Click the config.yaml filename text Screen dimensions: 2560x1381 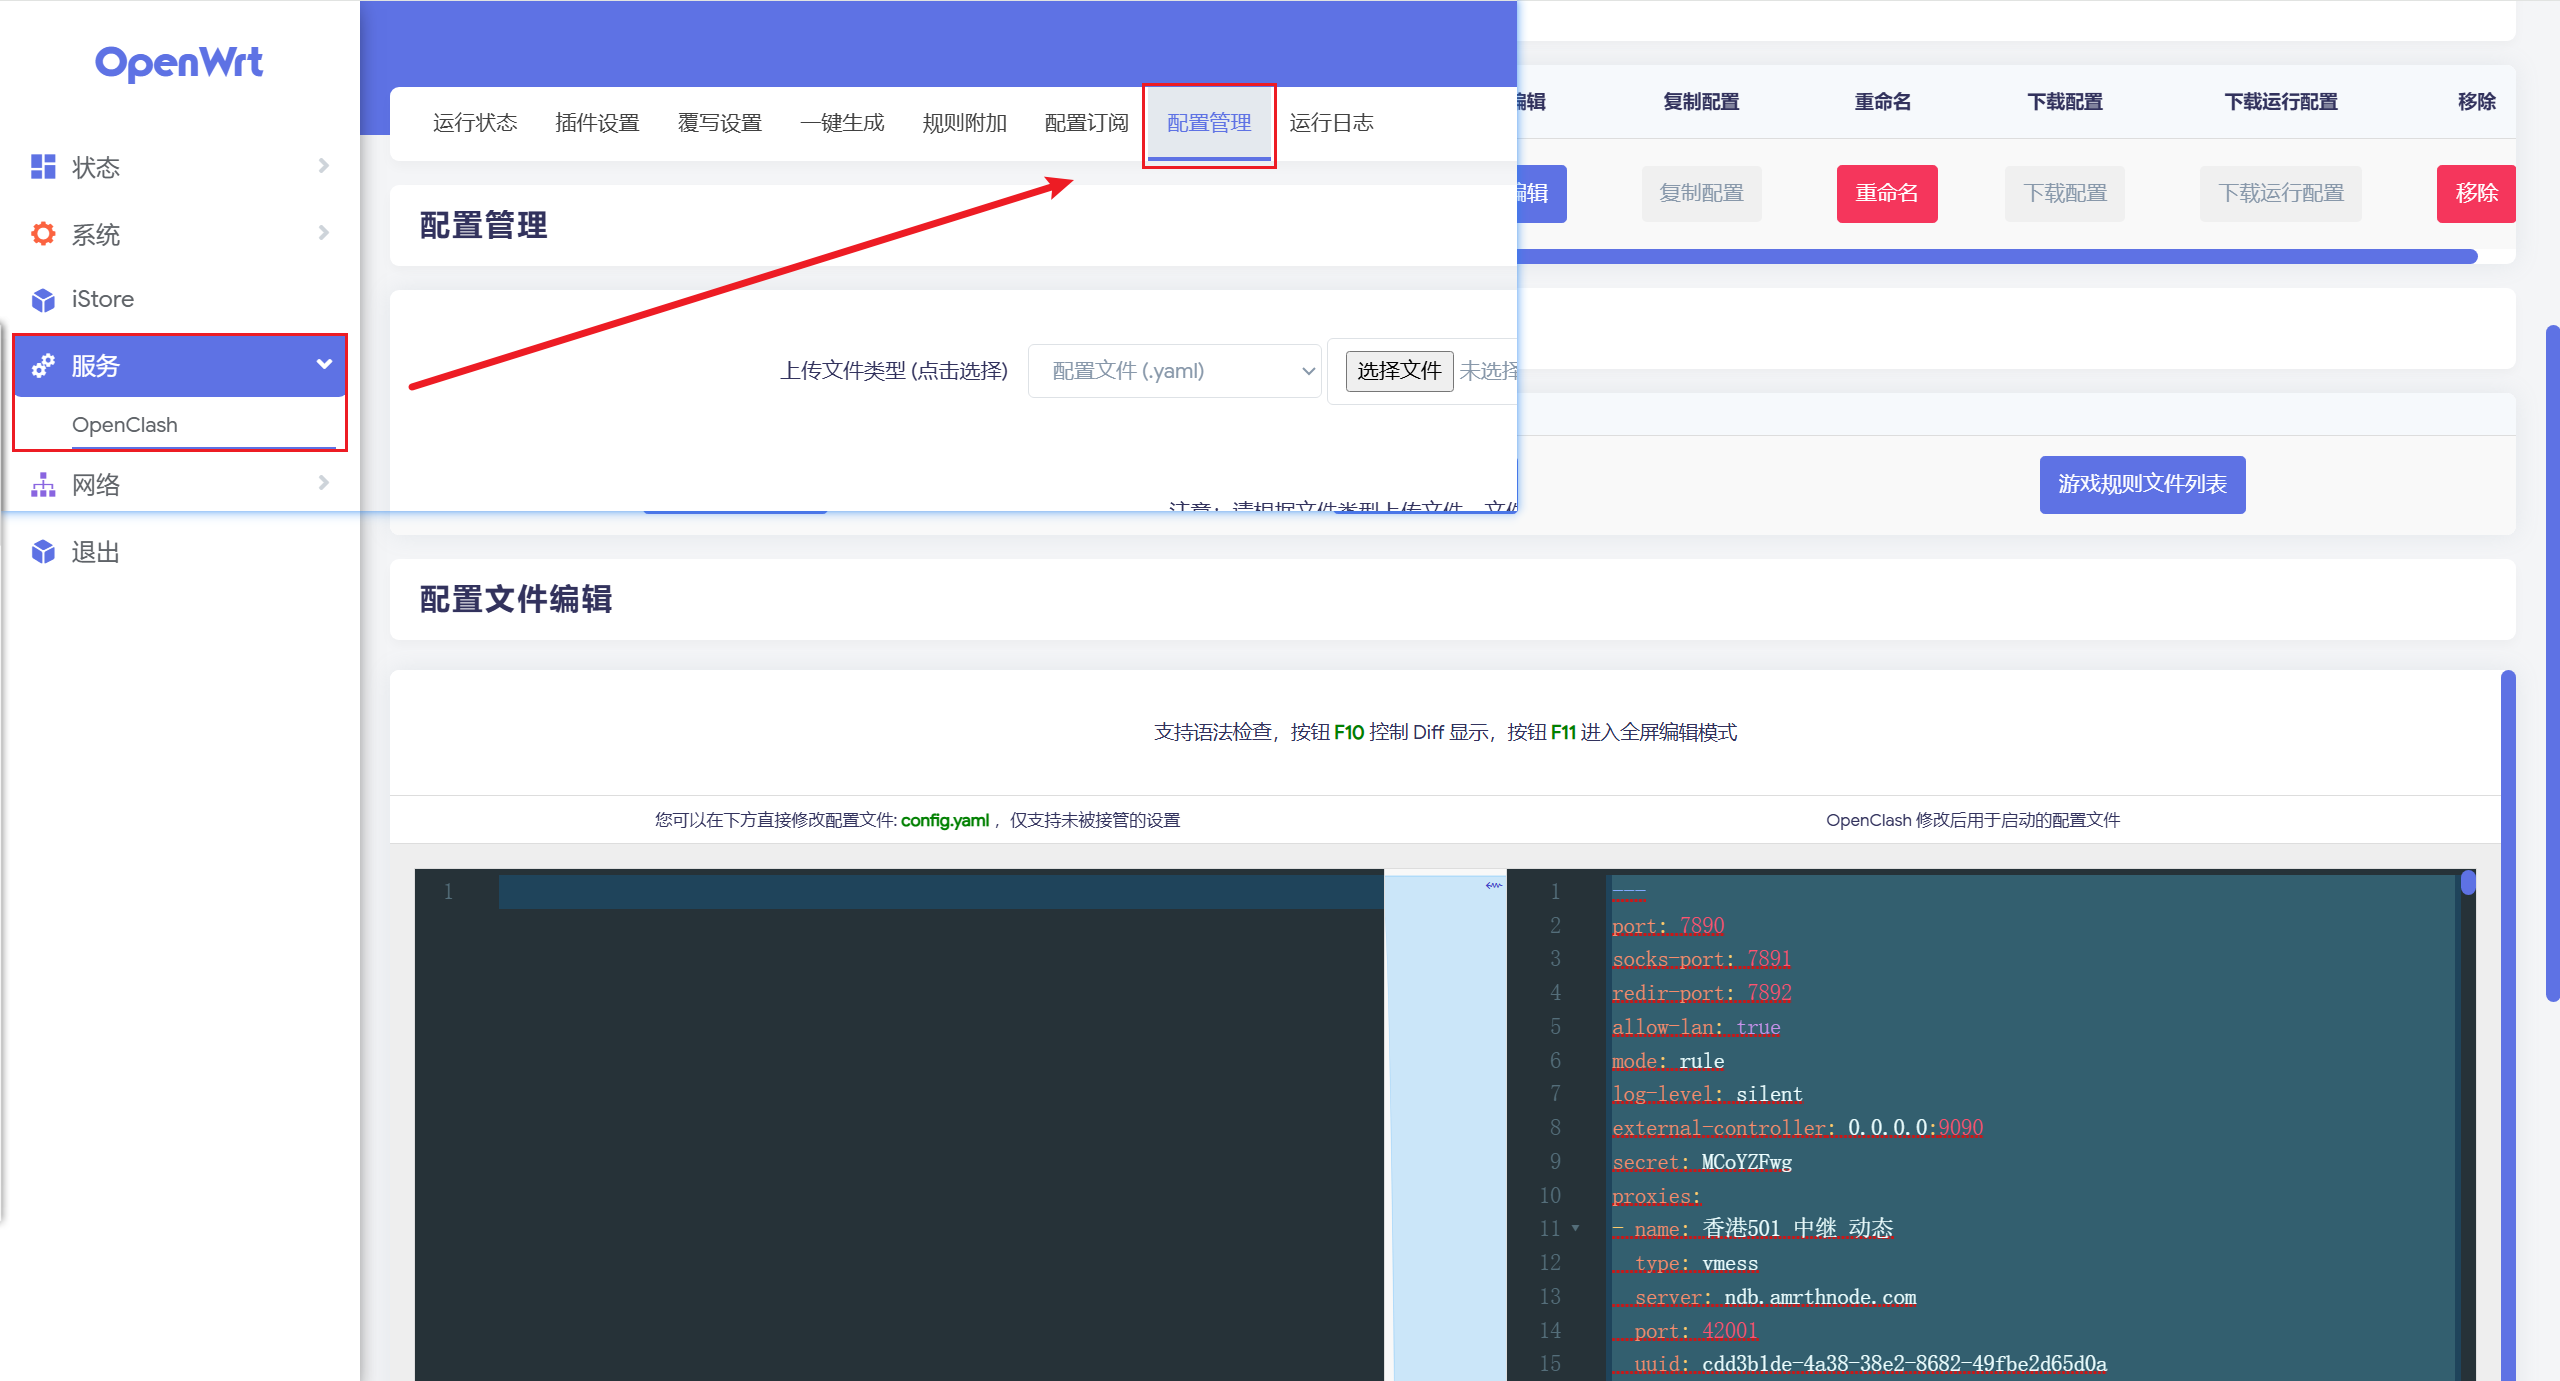(x=945, y=820)
